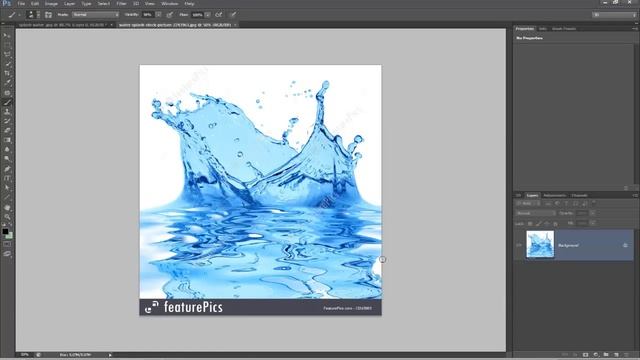Click the Background layer thumbnail
The width and height of the screenshot is (640, 360).
(x=540, y=244)
